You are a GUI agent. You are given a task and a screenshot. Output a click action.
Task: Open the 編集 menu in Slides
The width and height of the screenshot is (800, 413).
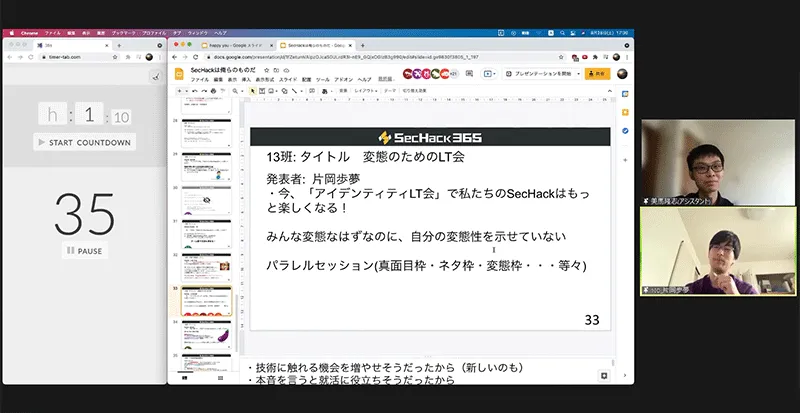[x=218, y=80]
